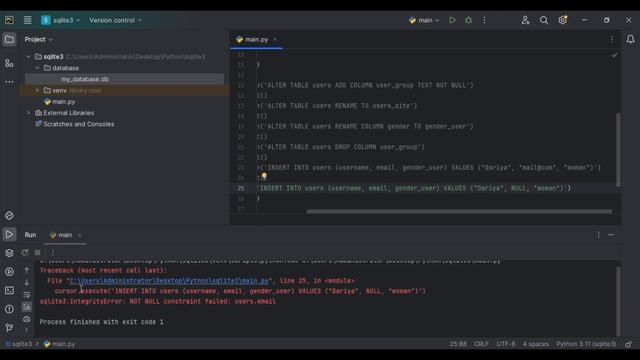Open Python 3.11 interpreter selector
640x360 pixels.
pyautogui.click(x=586, y=344)
